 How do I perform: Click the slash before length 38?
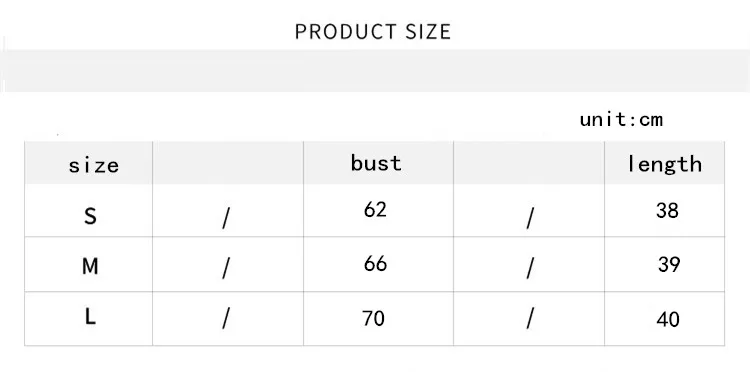click(529, 219)
